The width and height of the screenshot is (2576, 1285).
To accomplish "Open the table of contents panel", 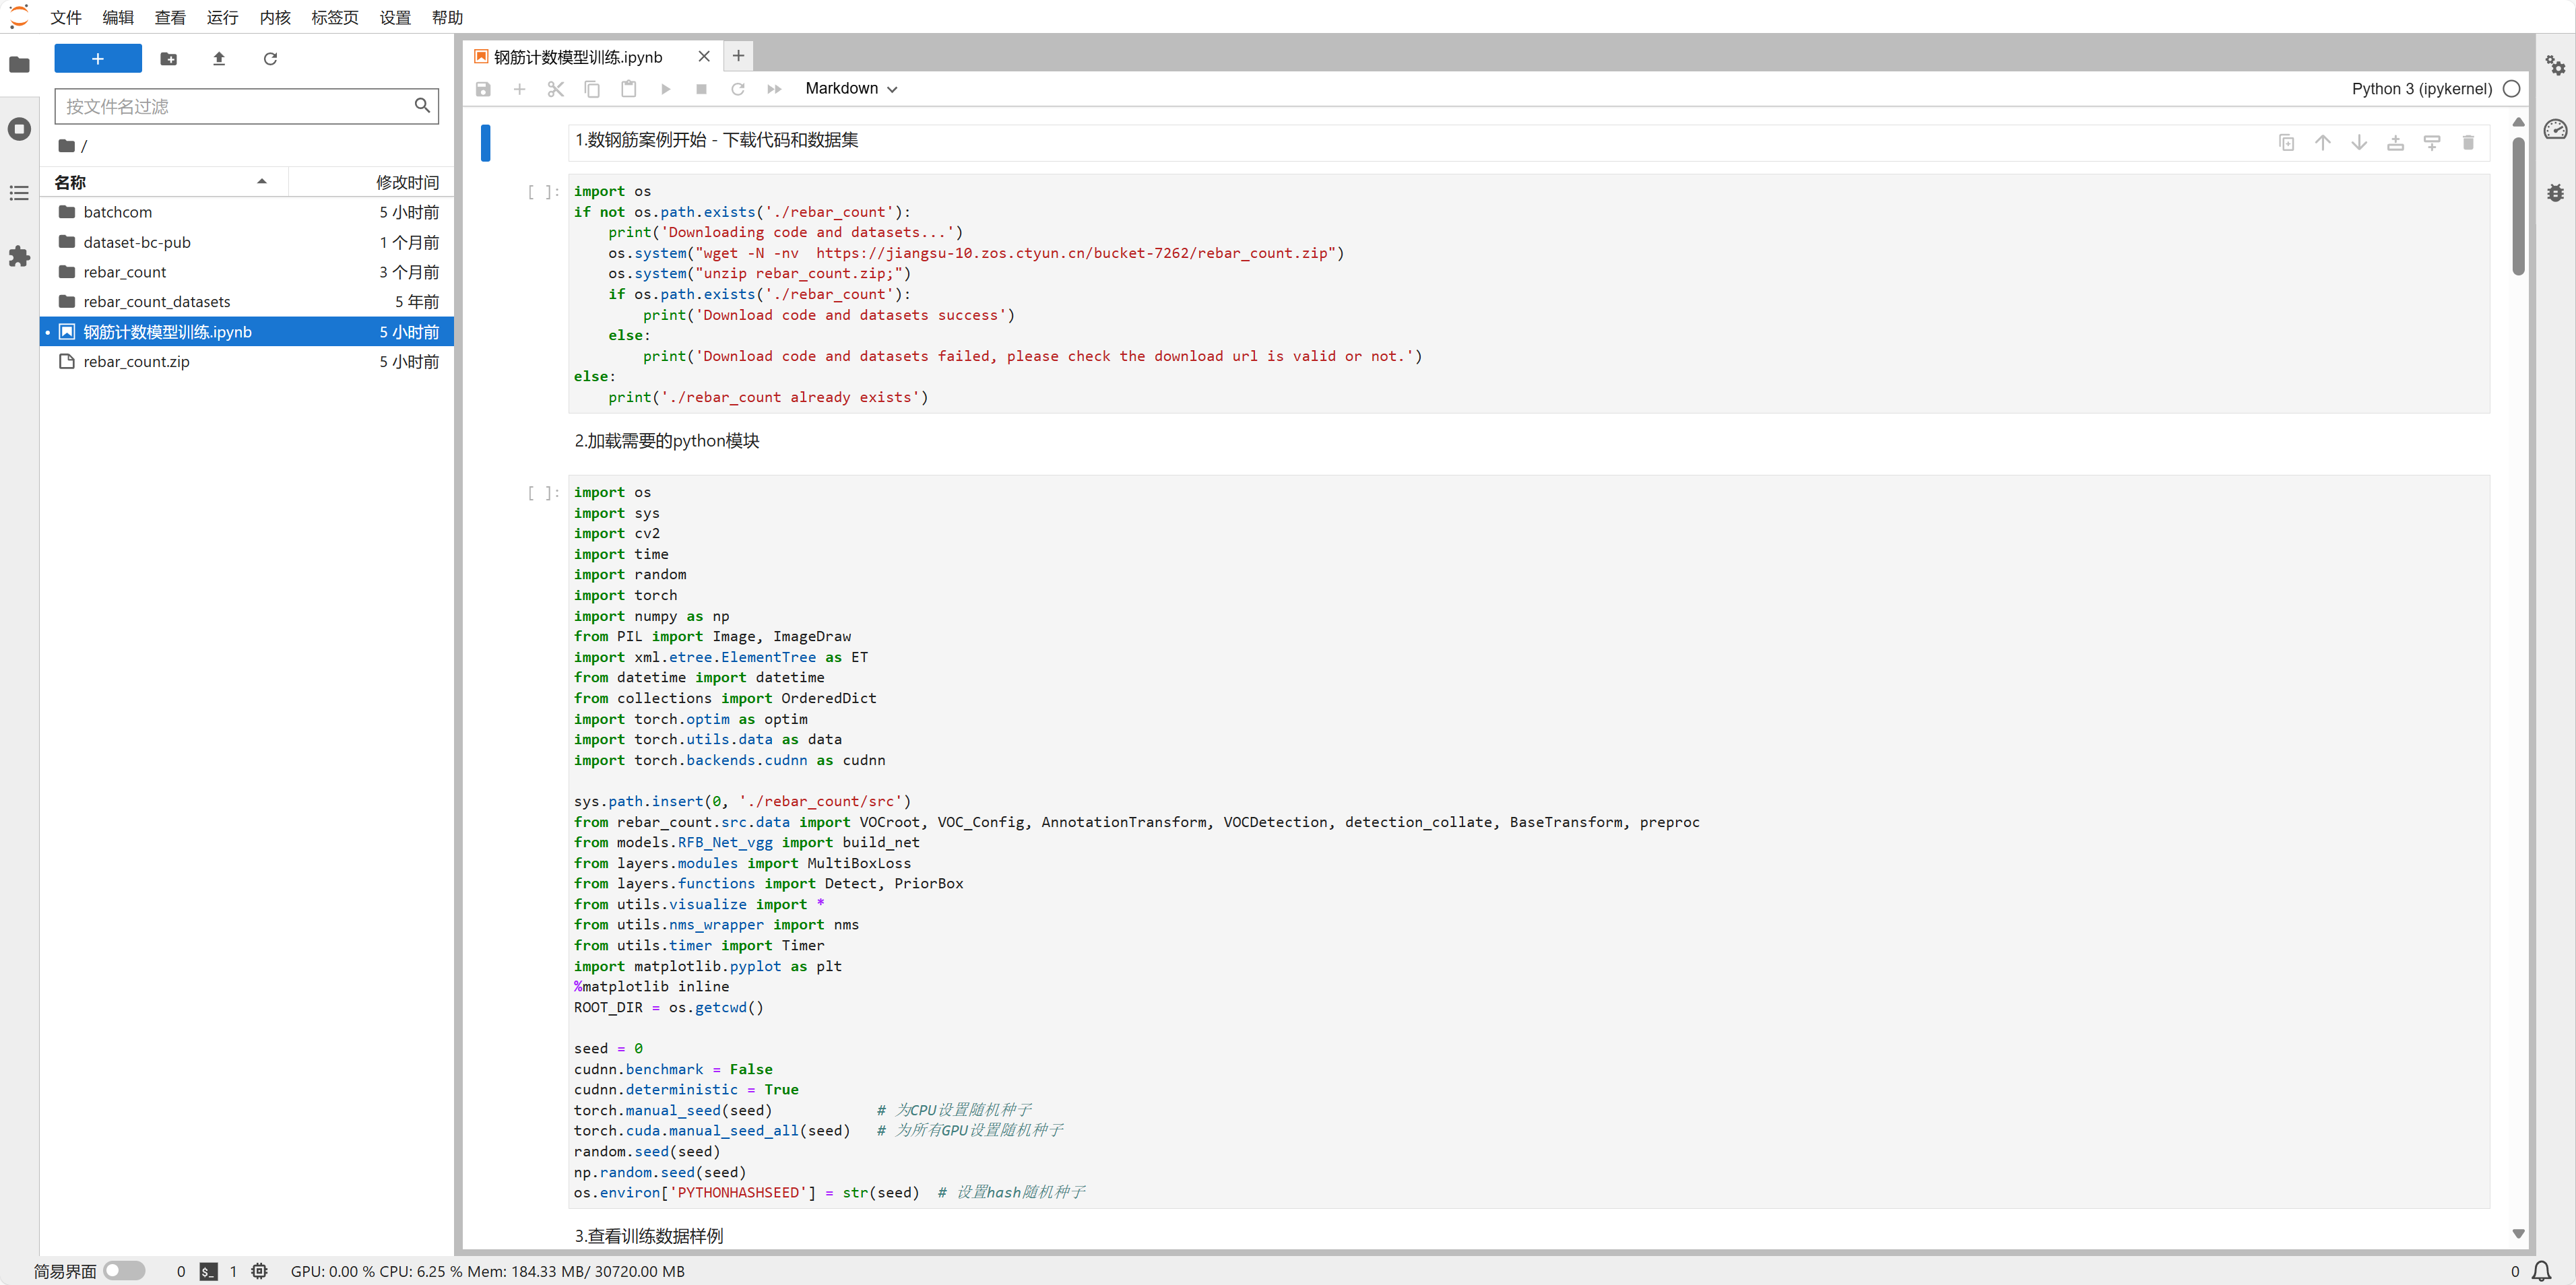I will (x=19, y=193).
